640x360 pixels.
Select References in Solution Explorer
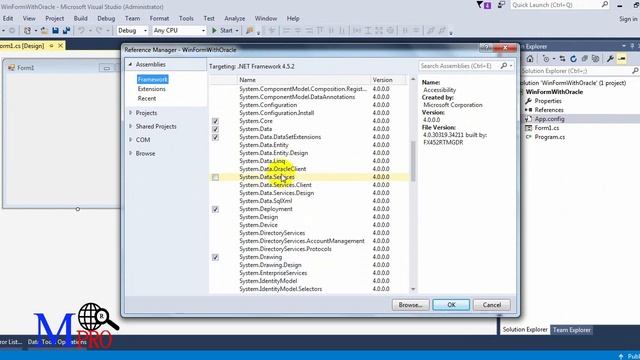(x=549, y=110)
